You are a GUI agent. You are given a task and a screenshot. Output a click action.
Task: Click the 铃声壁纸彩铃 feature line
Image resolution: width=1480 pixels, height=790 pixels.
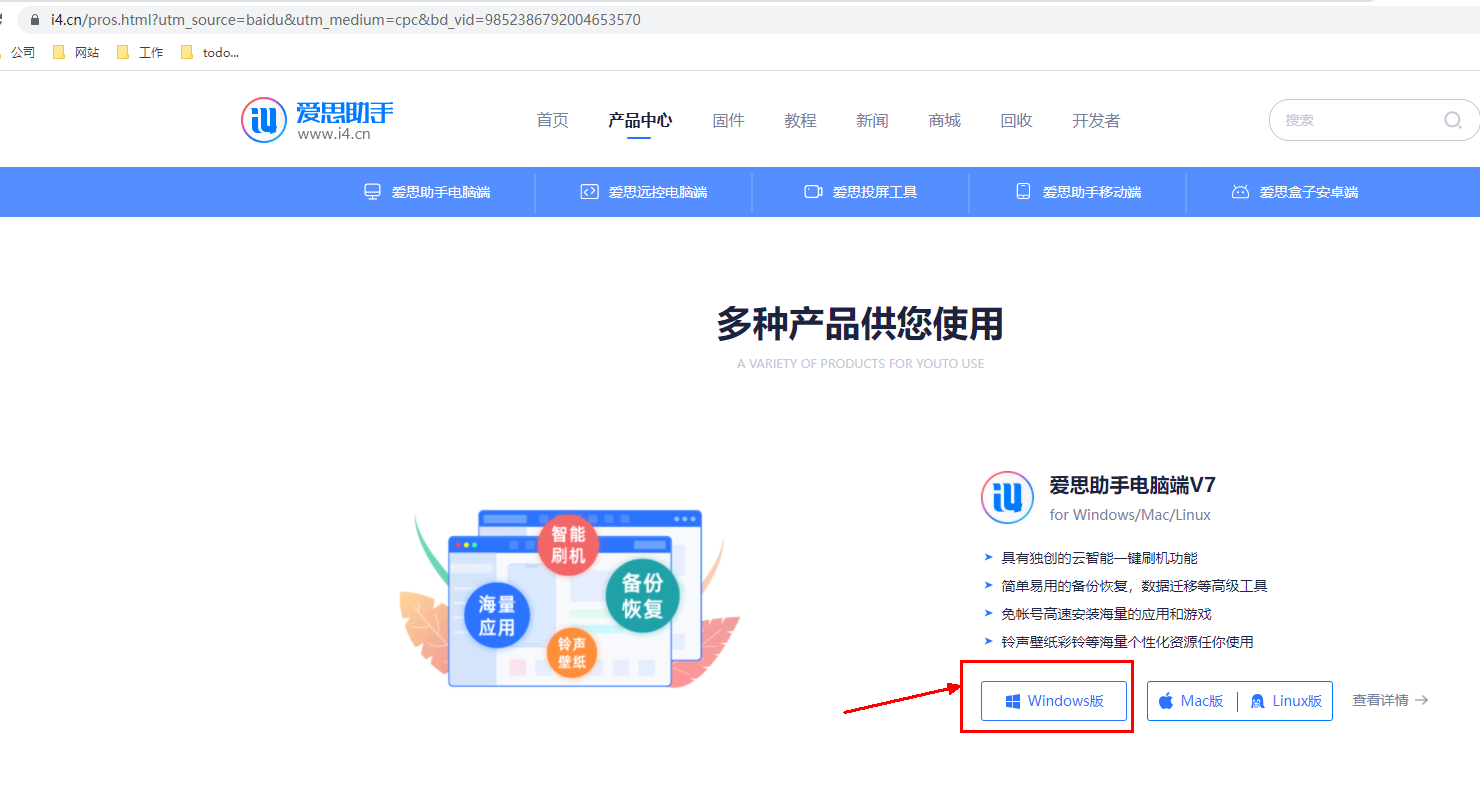tap(1127, 642)
